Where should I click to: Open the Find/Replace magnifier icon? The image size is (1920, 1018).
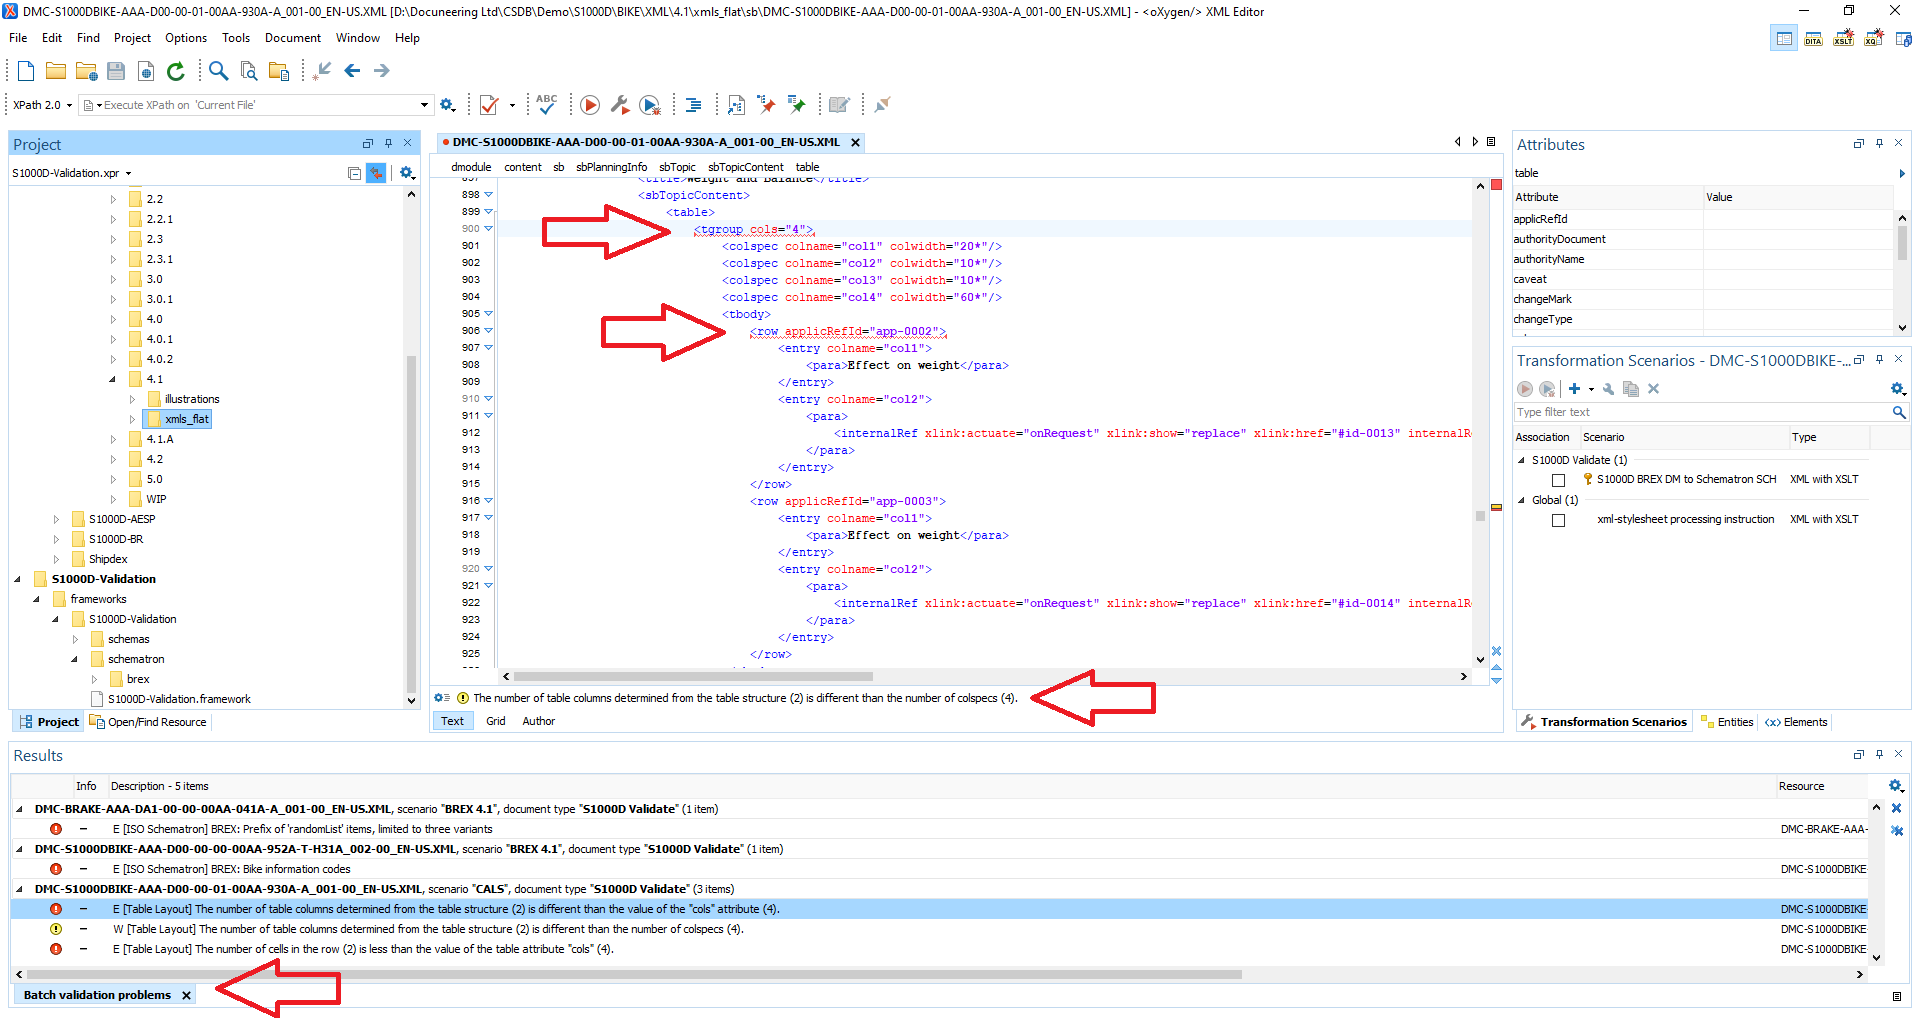(218, 71)
